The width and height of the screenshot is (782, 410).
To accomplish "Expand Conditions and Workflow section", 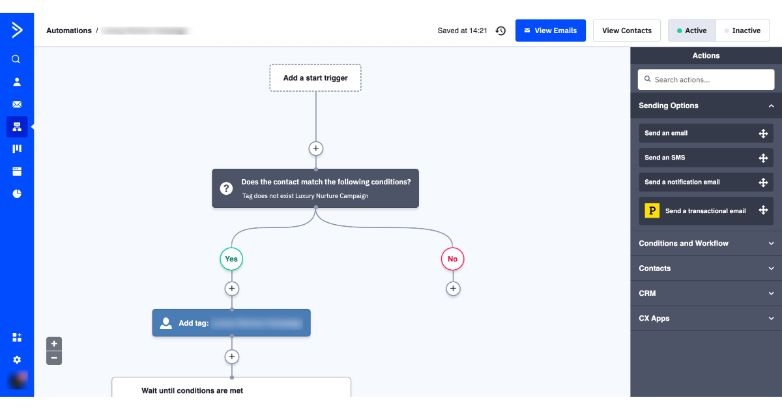I will point(771,243).
